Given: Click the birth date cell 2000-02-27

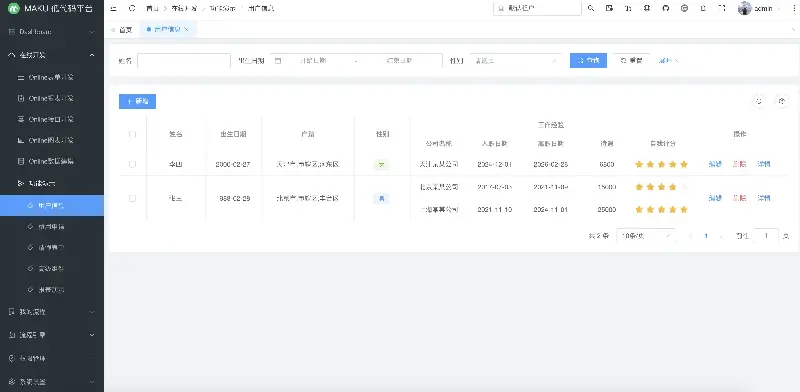Looking at the screenshot, I should point(233,164).
